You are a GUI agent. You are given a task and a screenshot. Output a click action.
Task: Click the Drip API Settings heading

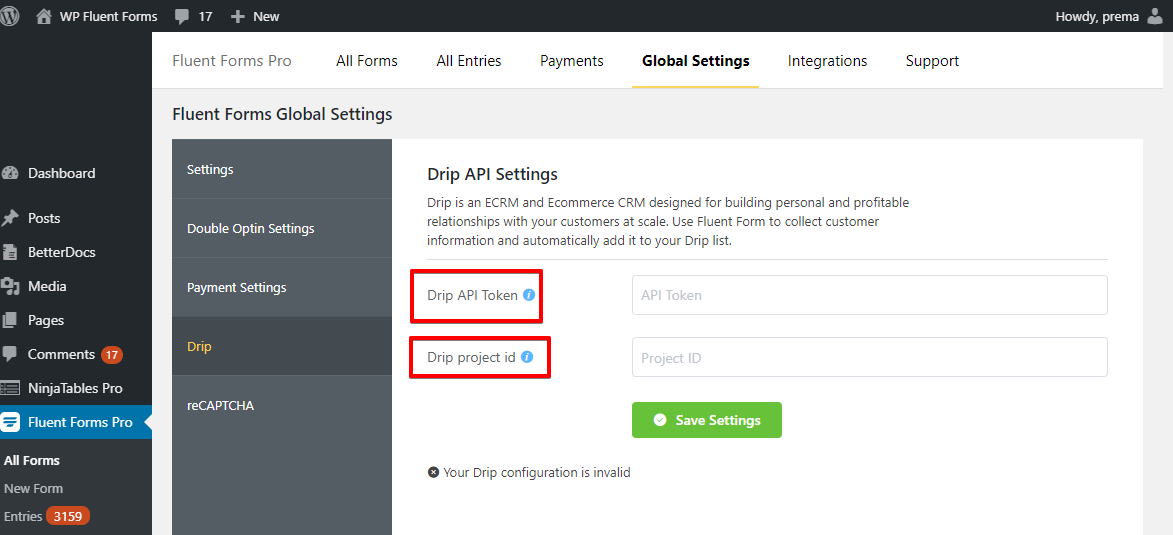[x=492, y=174]
